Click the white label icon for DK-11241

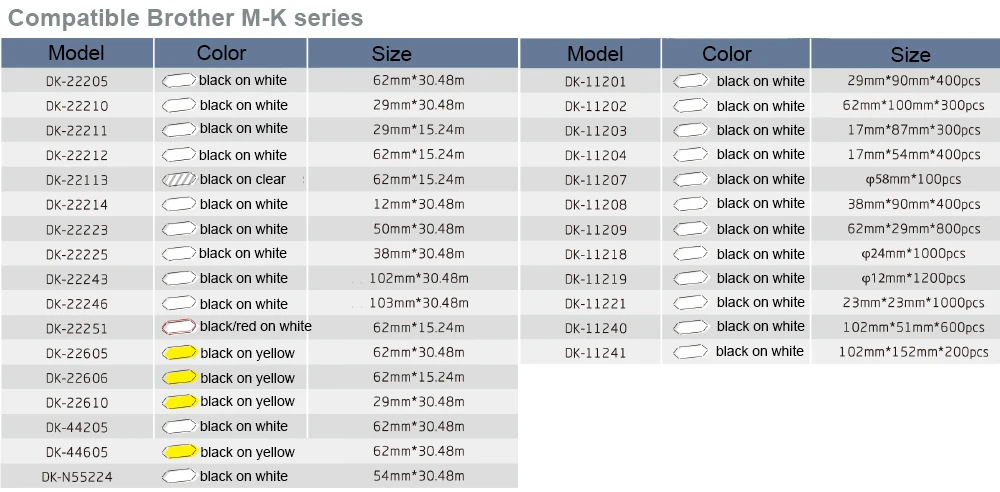coord(691,351)
